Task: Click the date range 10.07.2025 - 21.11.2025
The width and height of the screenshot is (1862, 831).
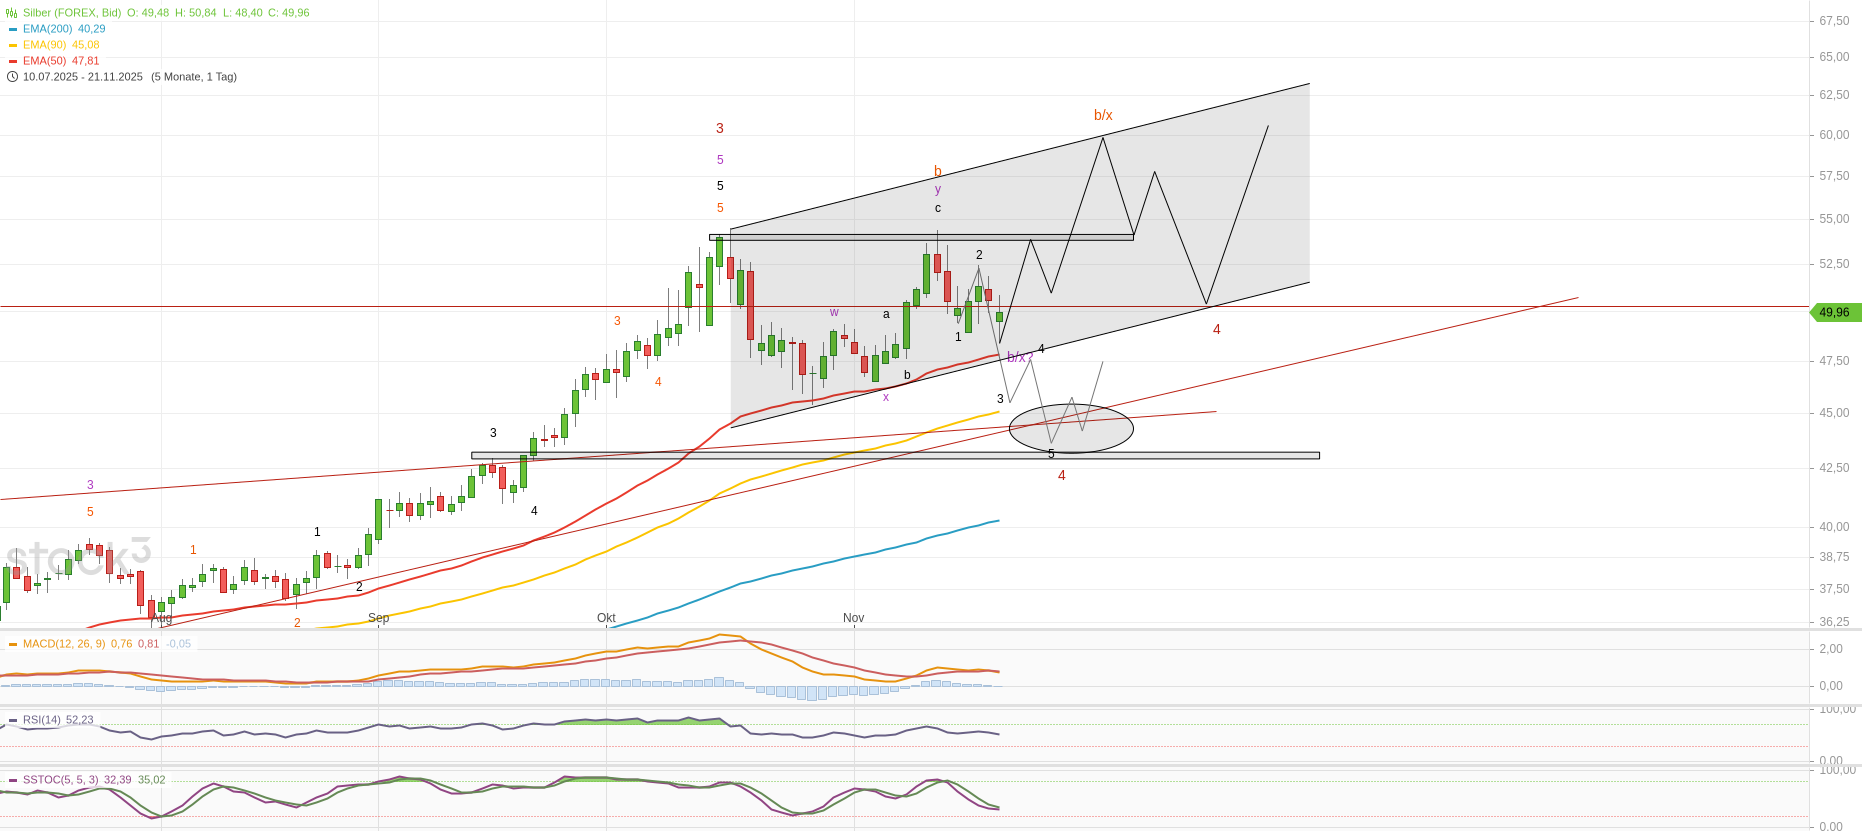Action: click(83, 77)
